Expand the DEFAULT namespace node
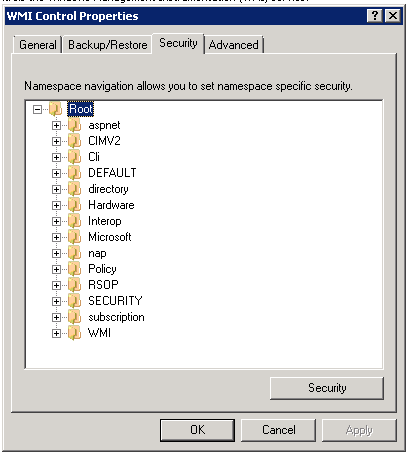Screen dimensions: 410x456 point(56,173)
